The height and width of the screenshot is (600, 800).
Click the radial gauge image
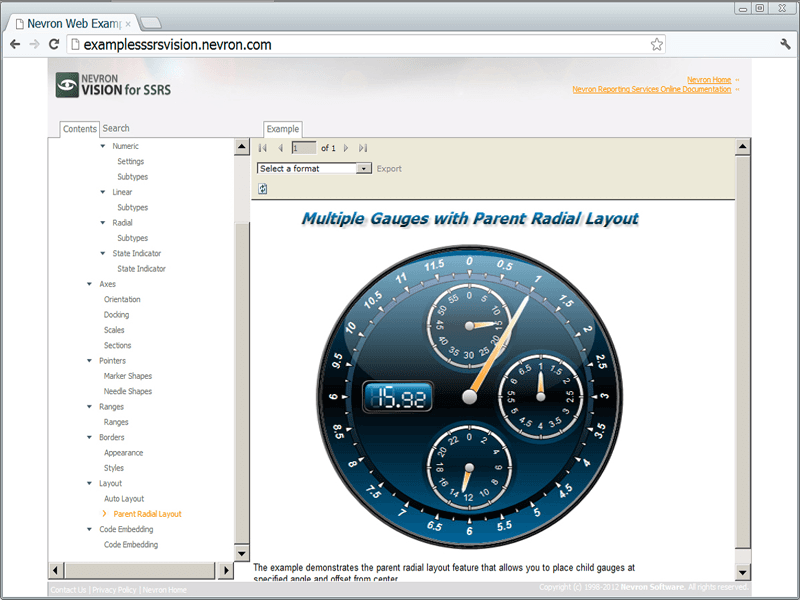[x=469, y=397]
